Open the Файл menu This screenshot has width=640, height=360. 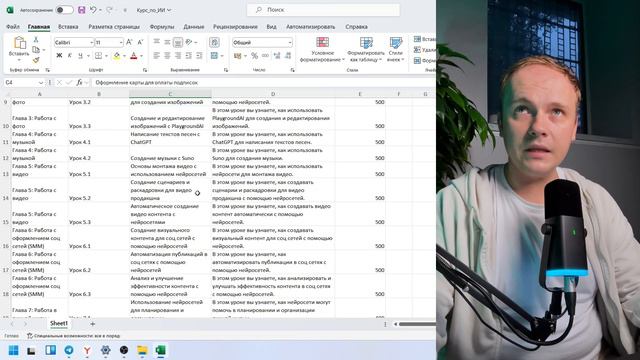tap(13, 27)
